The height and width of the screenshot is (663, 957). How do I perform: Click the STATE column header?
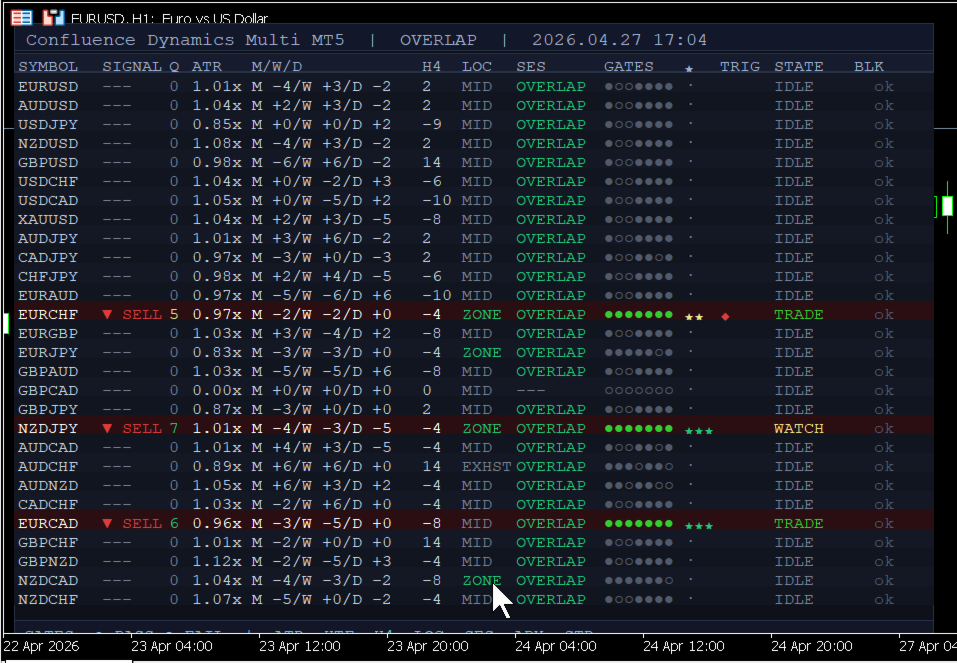click(x=799, y=67)
